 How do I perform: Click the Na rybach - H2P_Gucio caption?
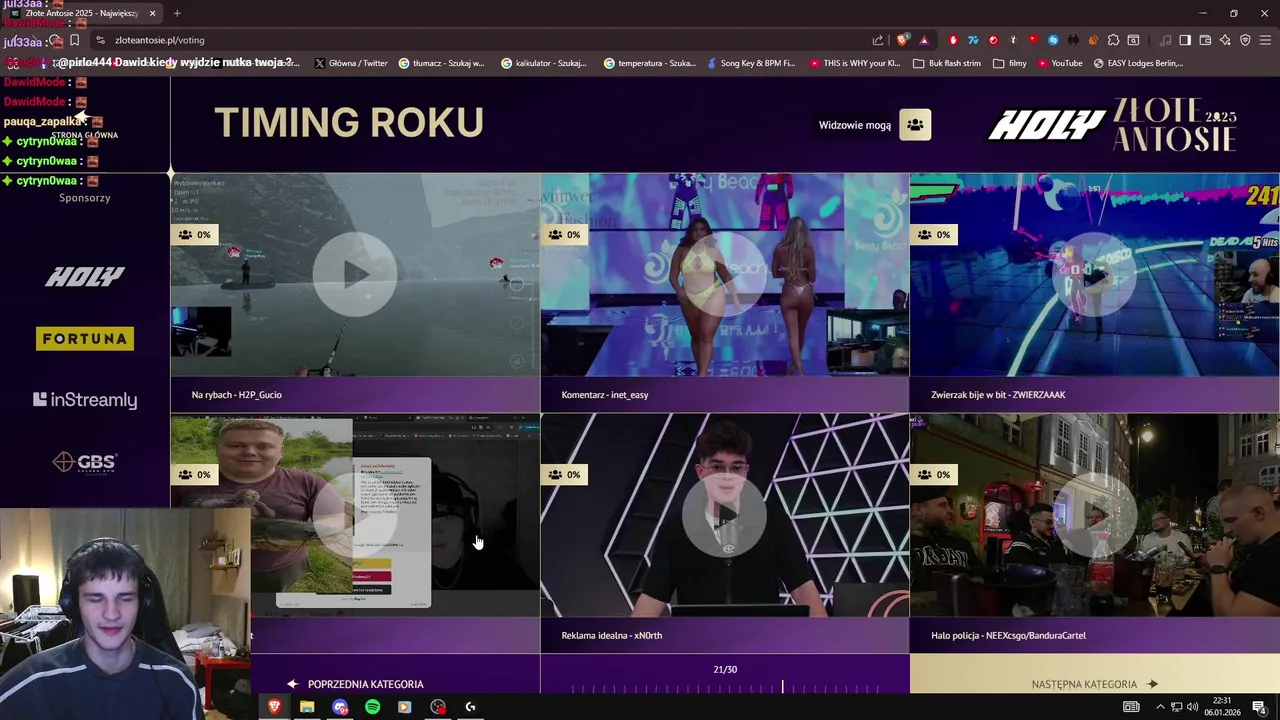click(x=237, y=395)
